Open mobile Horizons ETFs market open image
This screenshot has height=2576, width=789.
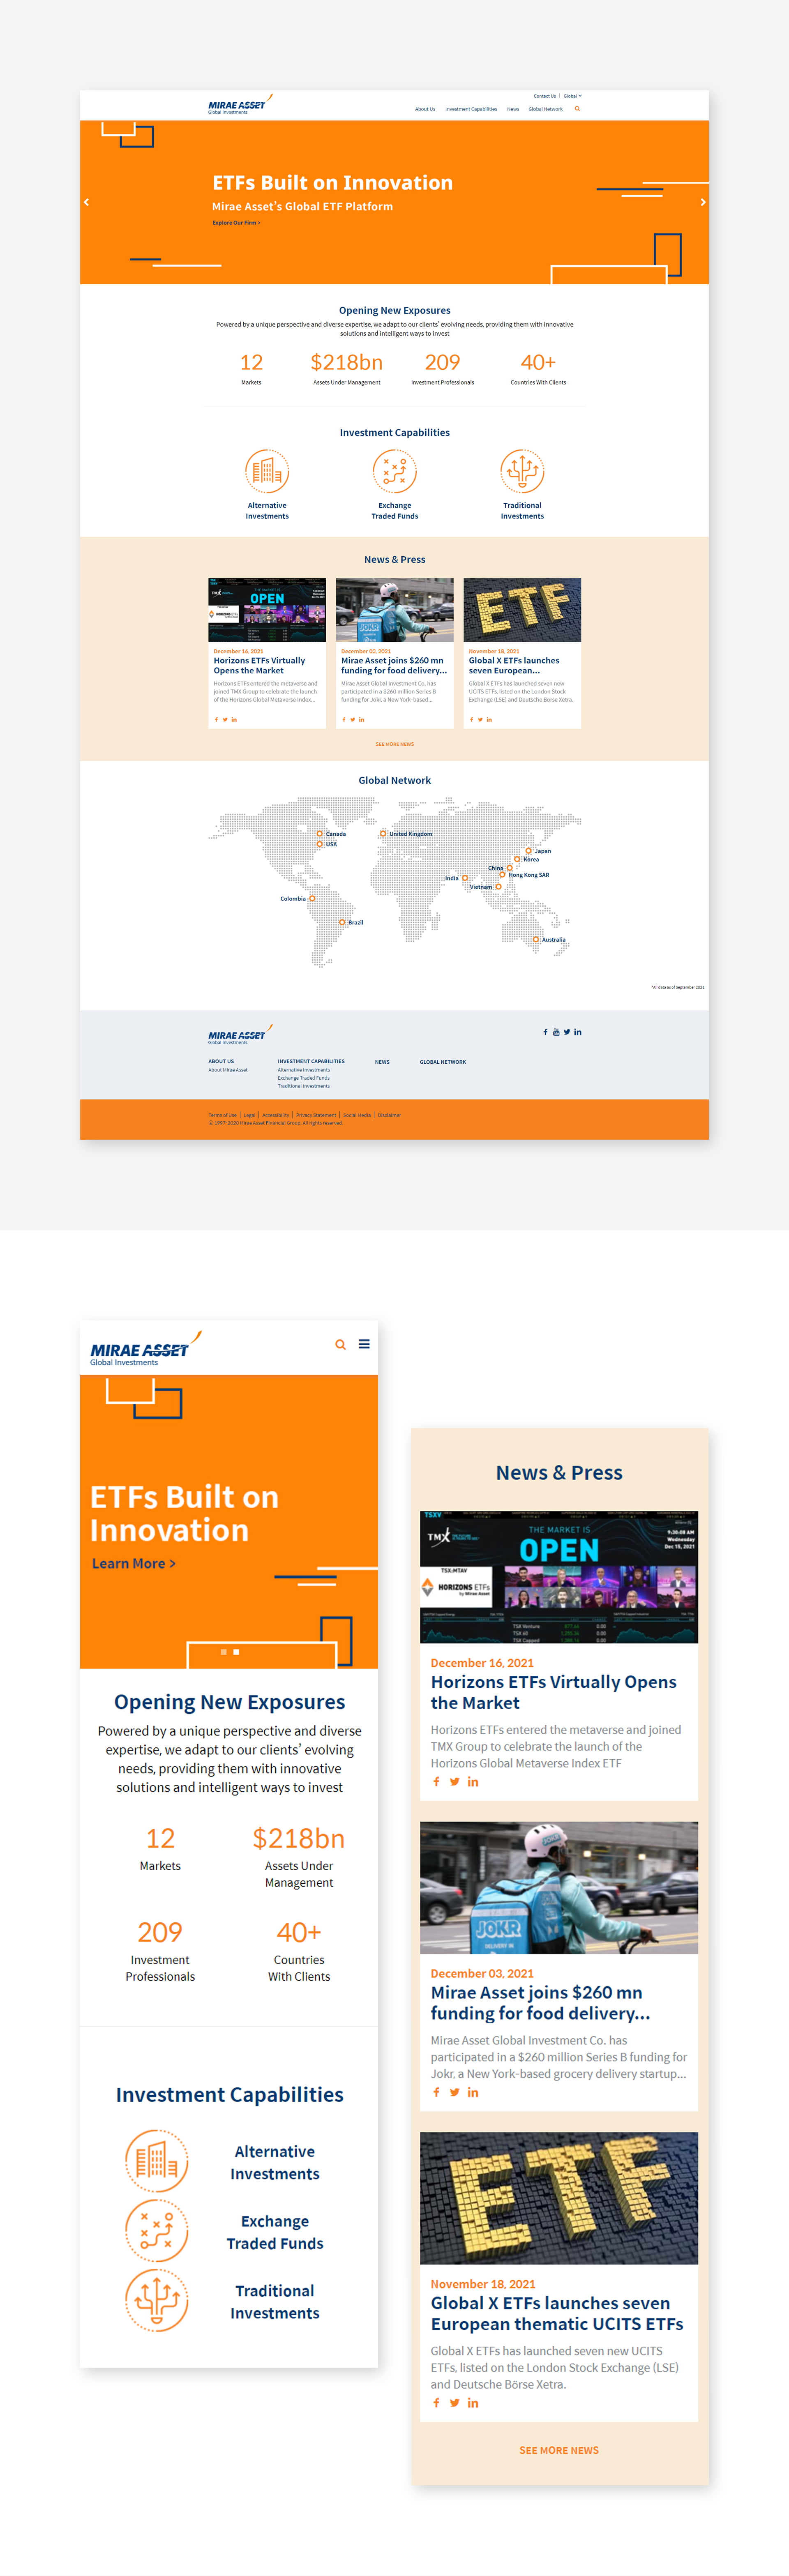(x=559, y=1577)
